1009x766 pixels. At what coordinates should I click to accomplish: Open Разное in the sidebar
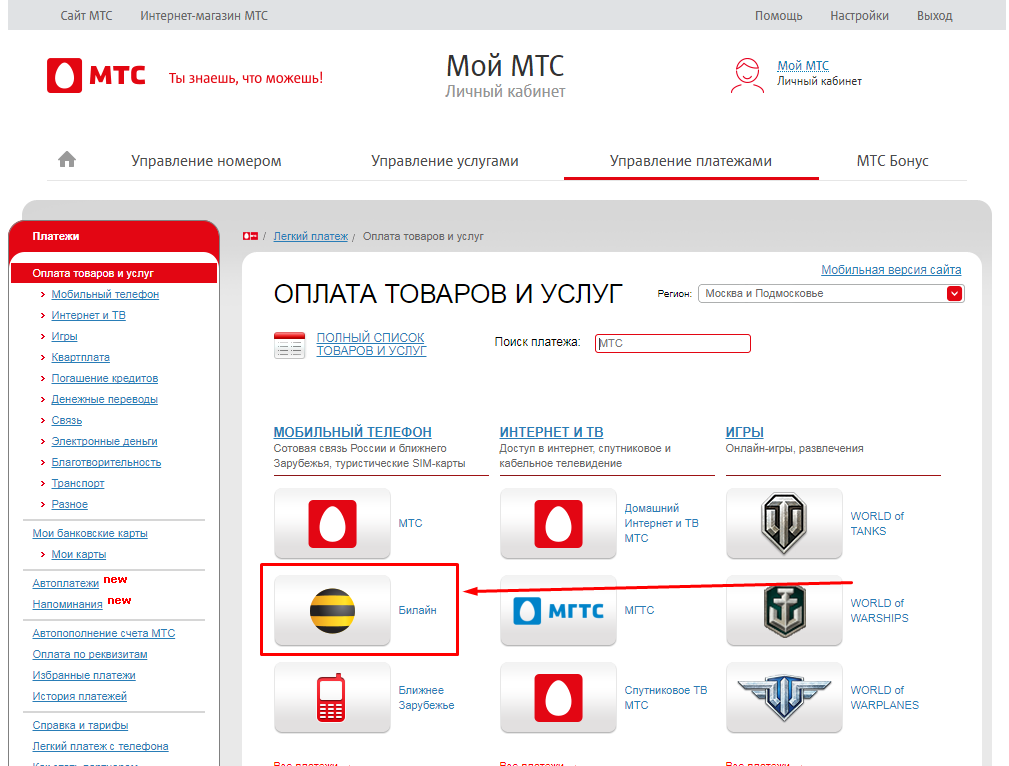click(x=69, y=505)
